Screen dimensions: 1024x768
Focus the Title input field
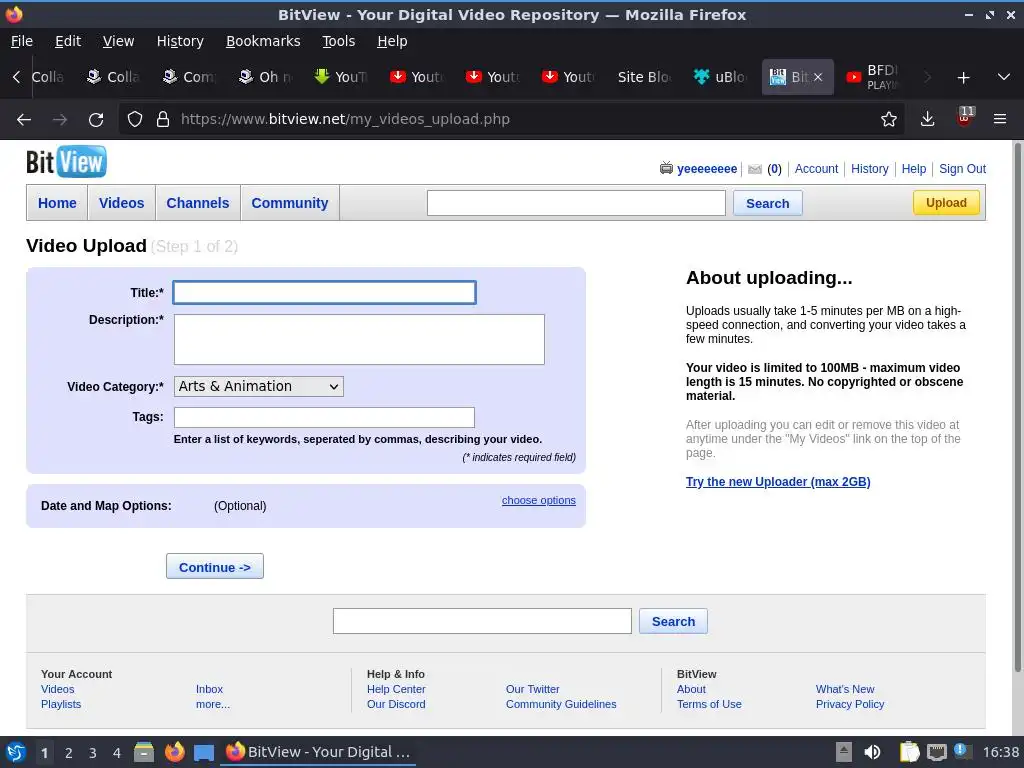[325, 293]
